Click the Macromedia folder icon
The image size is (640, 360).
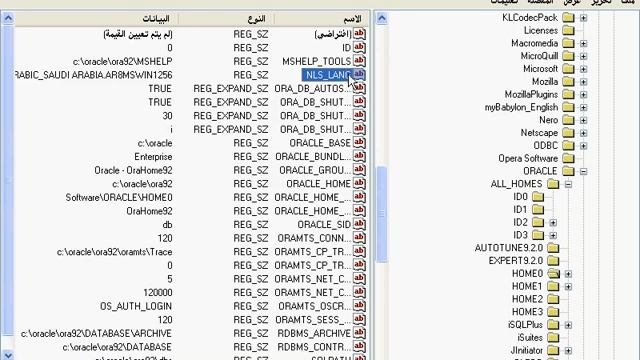pyautogui.click(x=568, y=43)
